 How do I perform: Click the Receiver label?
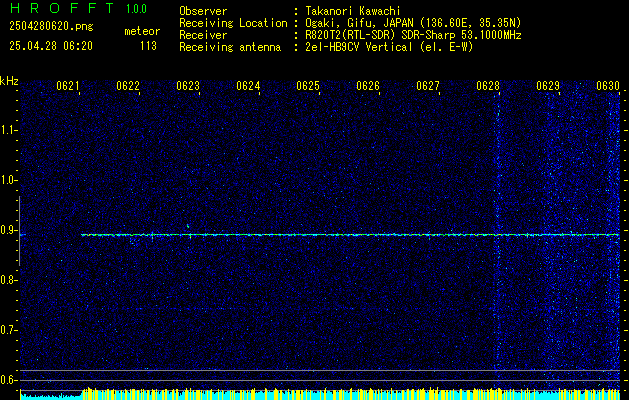pyautogui.click(x=203, y=35)
